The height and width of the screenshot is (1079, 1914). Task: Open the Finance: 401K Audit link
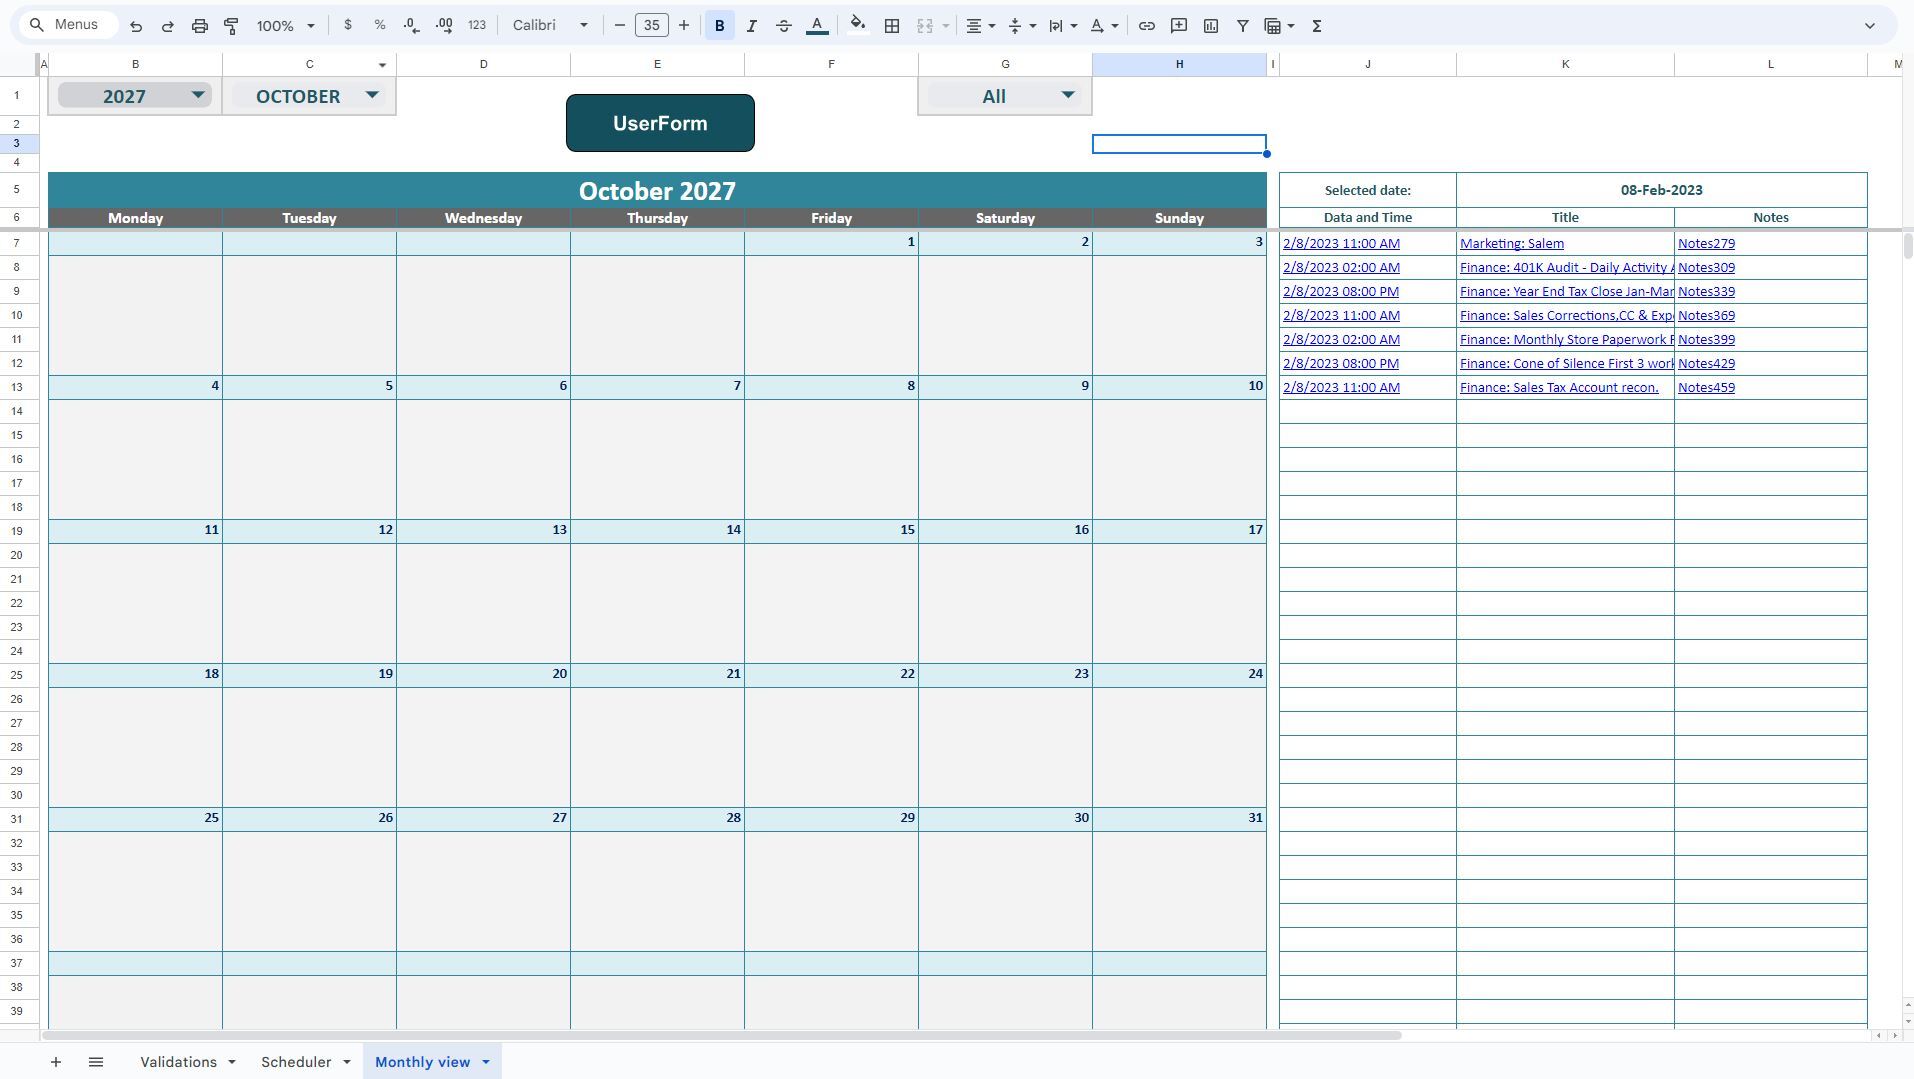click(1565, 267)
